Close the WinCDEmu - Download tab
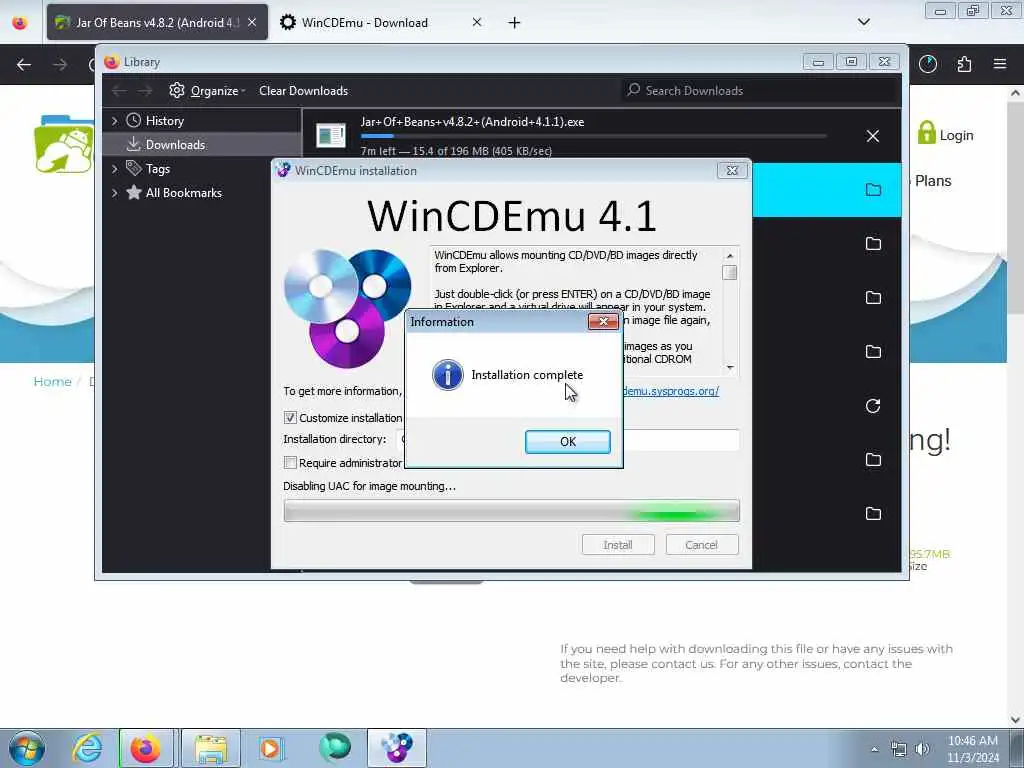The height and width of the screenshot is (768, 1024). pyautogui.click(x=477, y=22)
